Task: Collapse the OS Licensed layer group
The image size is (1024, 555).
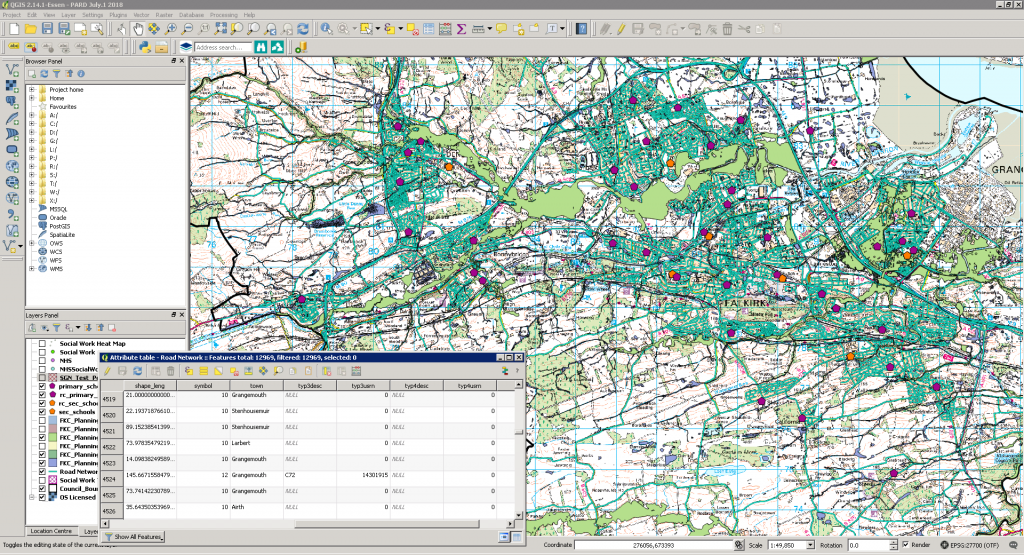Action: (x=31, y=497)
